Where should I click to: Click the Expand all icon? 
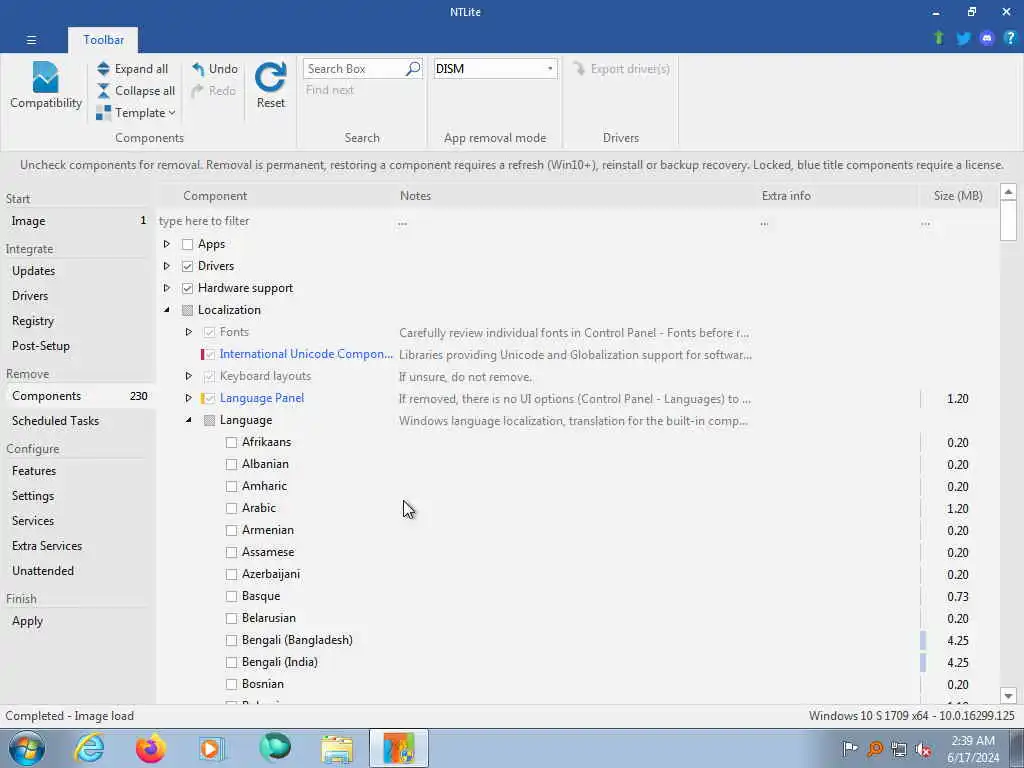point(103,69)
